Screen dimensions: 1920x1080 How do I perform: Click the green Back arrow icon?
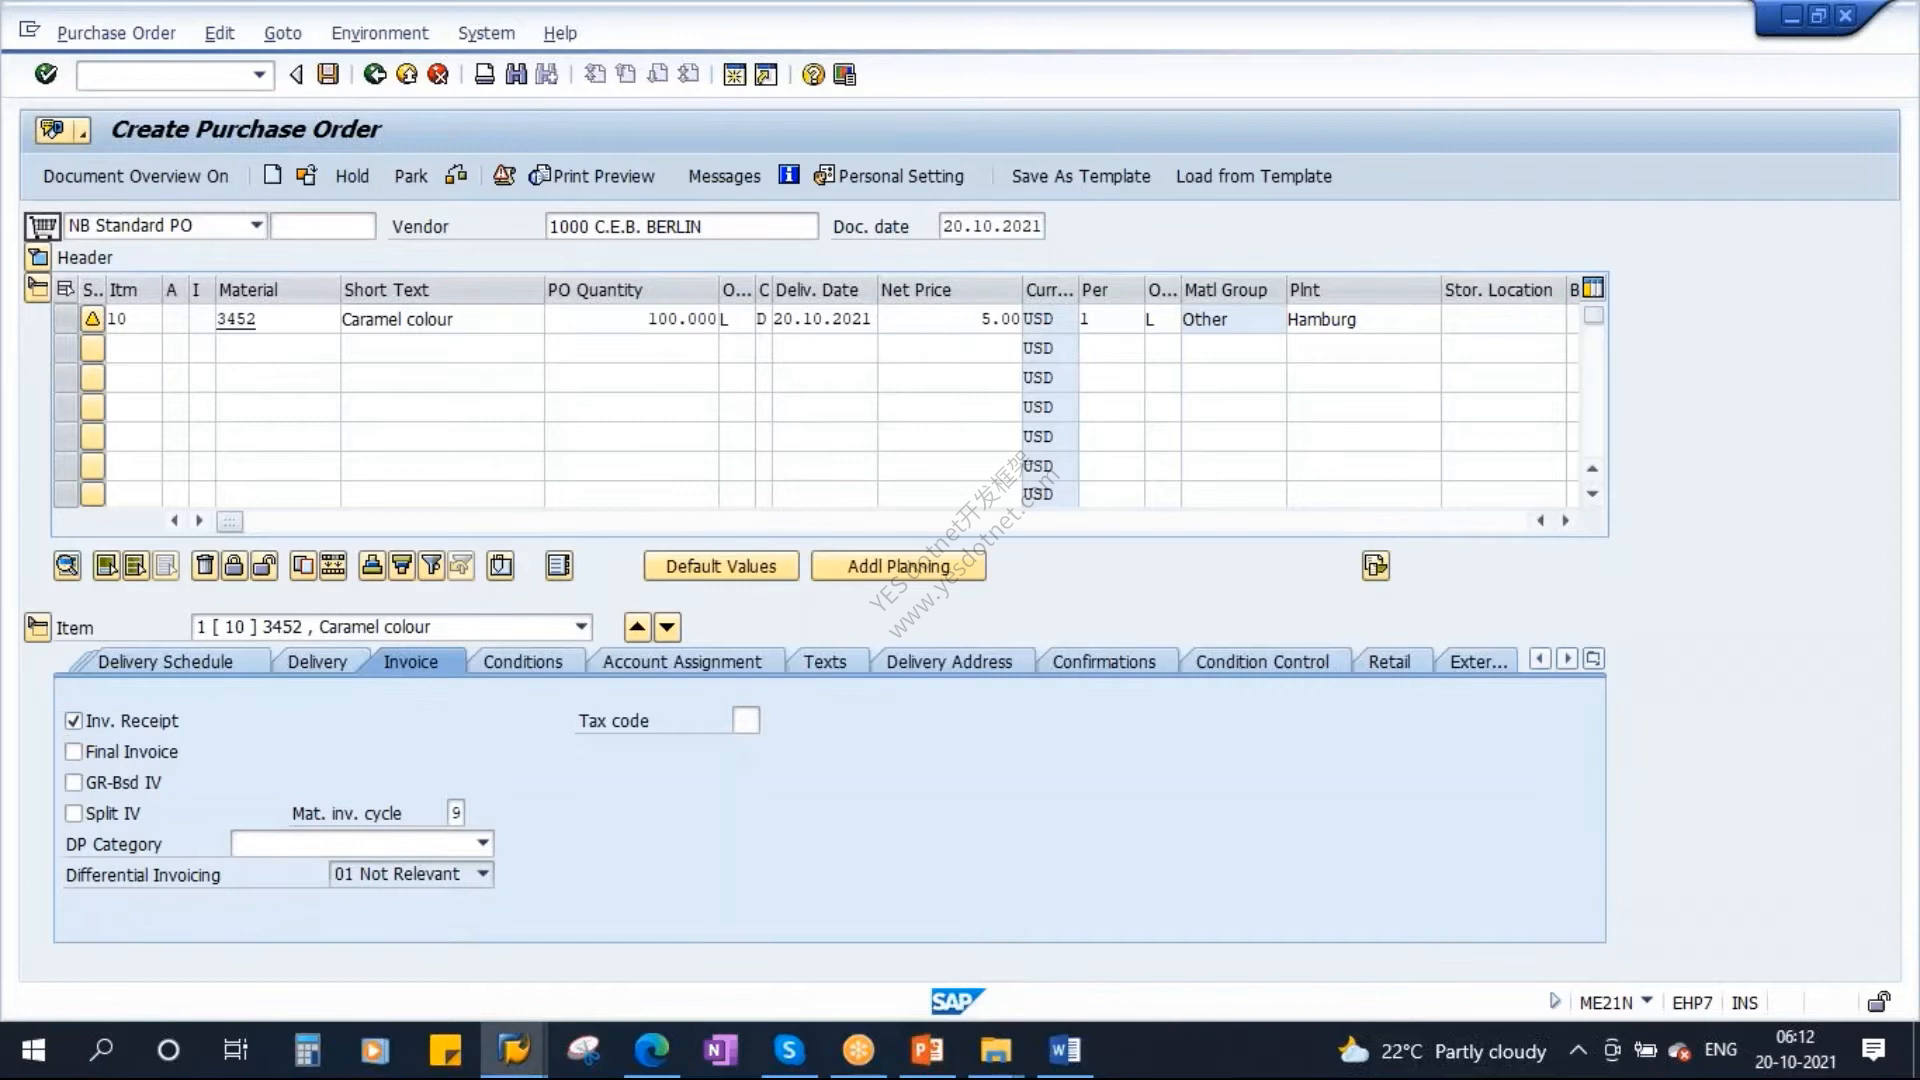tap(375, 74)
